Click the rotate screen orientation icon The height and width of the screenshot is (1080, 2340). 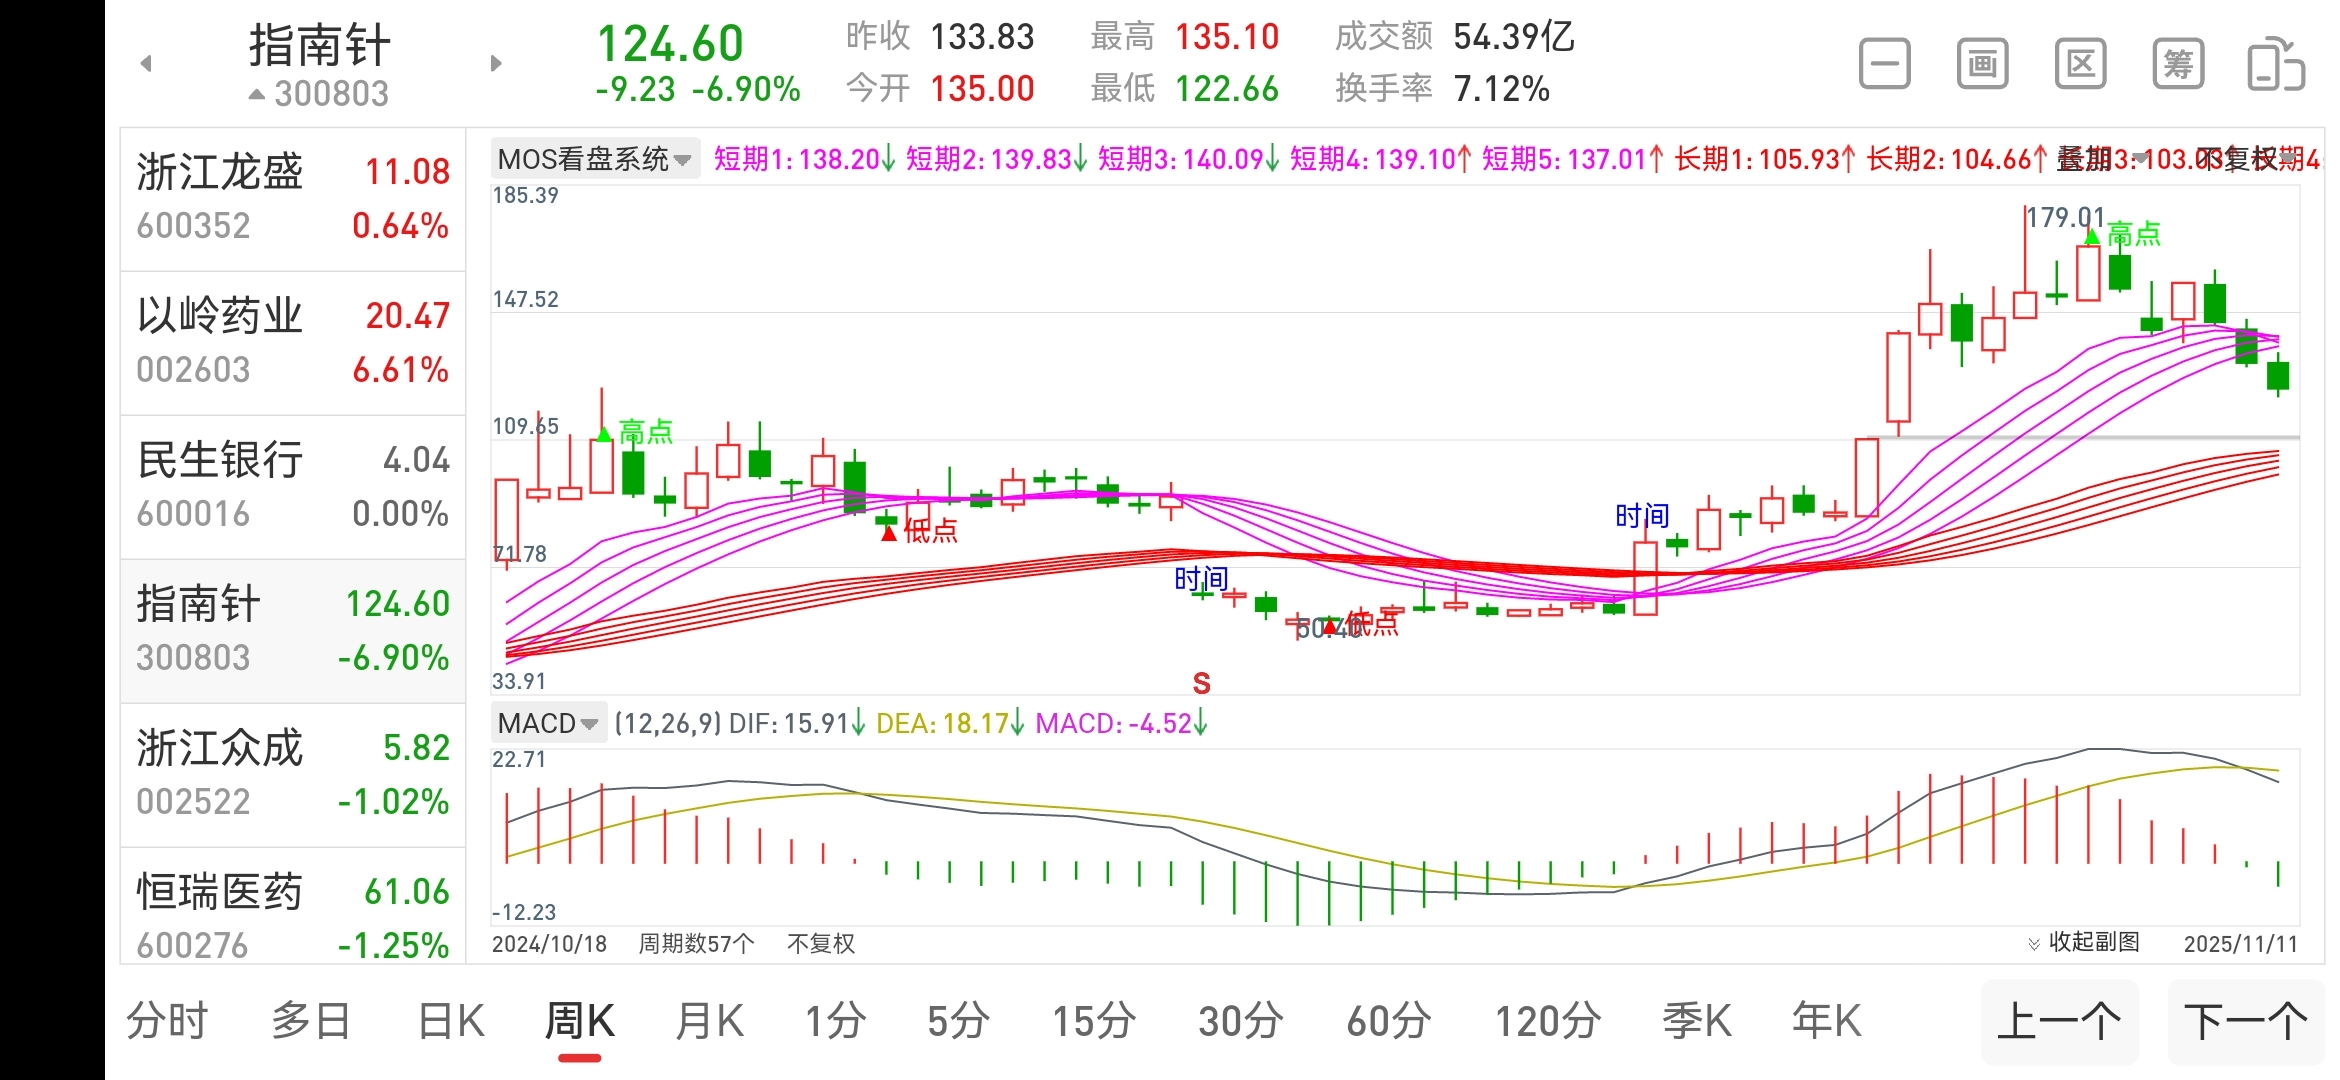point(2275,65)
